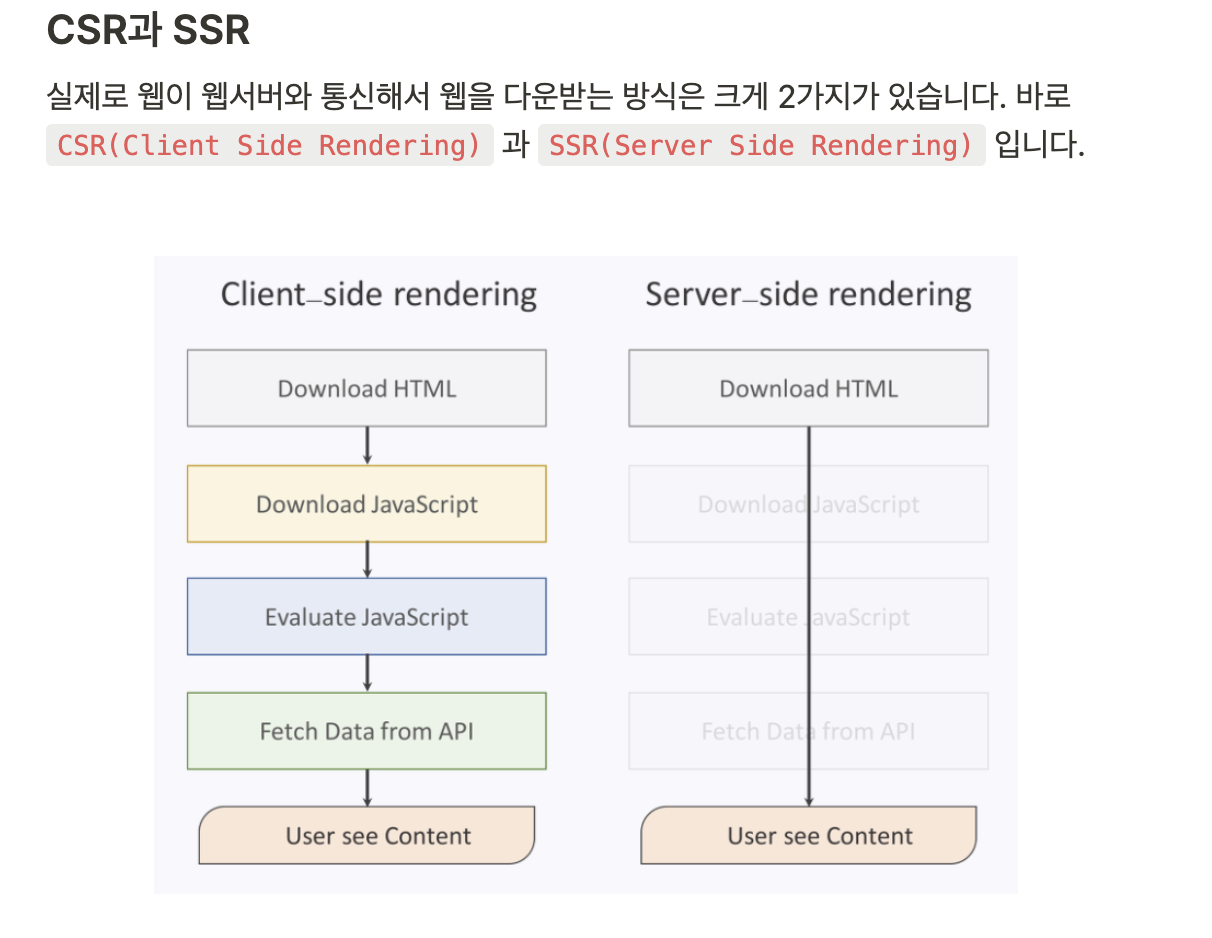Click the "Client-side rendering" diagram title
The width and height of the screenshot is (1212, 938).
379,294
